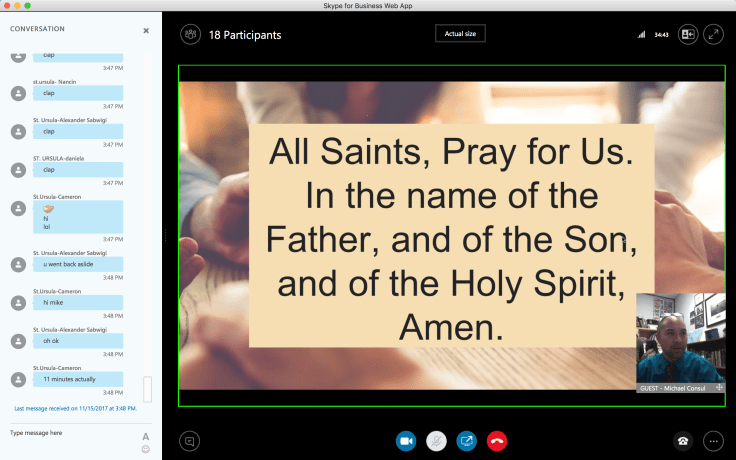Click the 'oh ok' message bubble

point(78,341)
